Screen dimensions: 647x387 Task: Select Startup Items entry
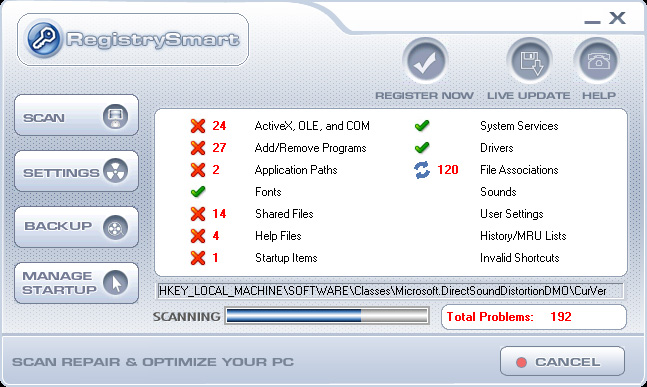coord(286,258)
